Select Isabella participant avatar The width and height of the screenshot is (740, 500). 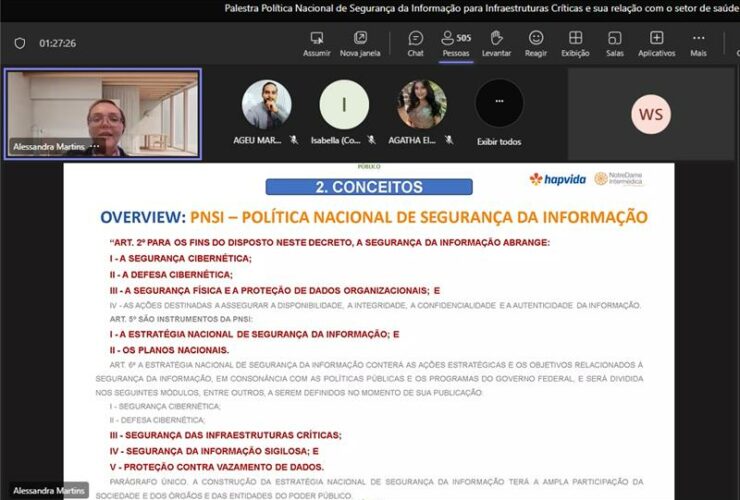[344, 105]
